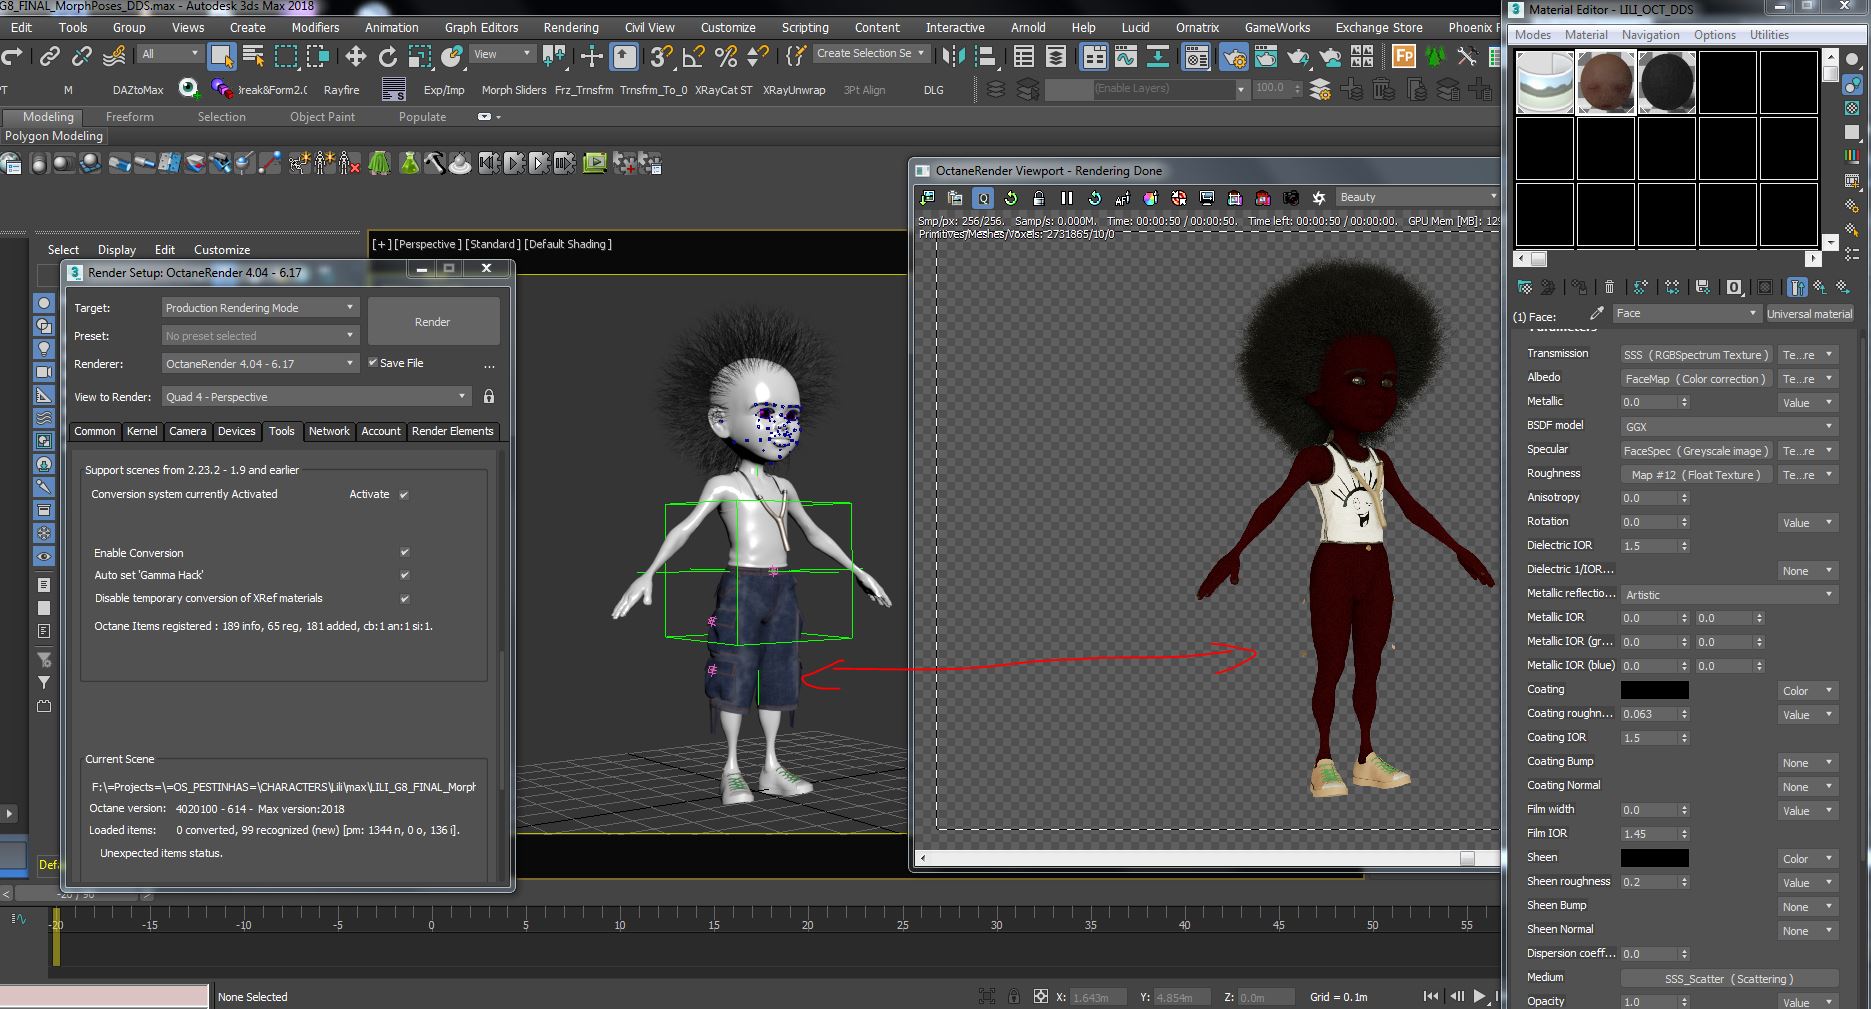Activate the Rotate transform tool

[x=388, y=56]
